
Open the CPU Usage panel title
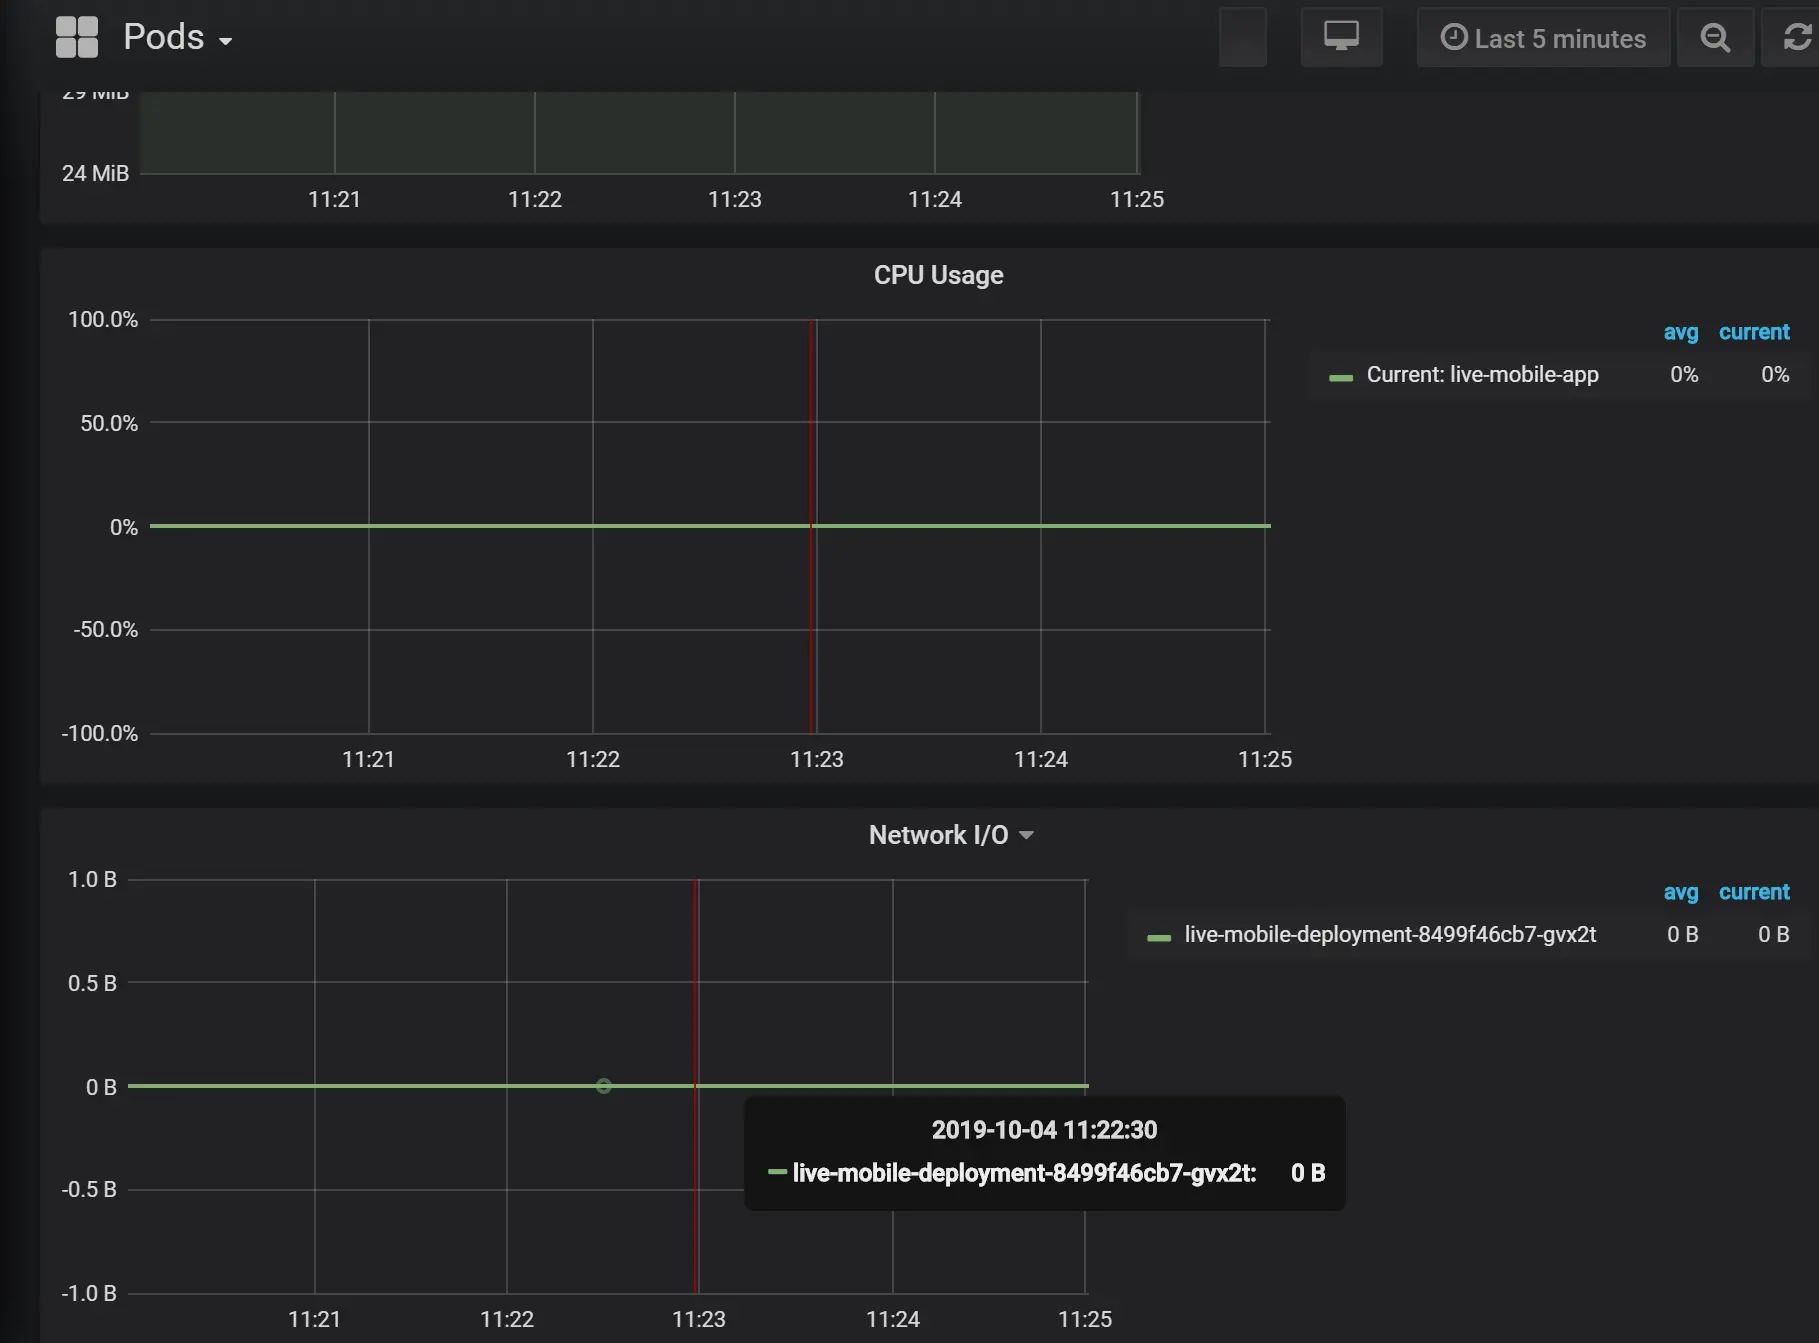[938, 275]
